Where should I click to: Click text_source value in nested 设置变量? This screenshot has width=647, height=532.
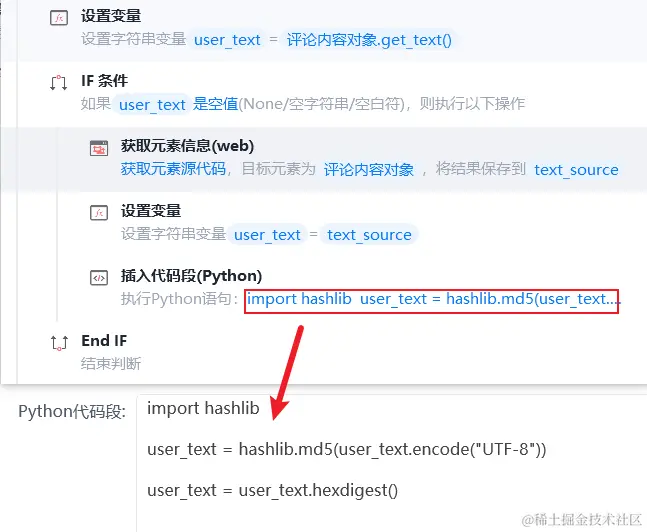[369, 234]
